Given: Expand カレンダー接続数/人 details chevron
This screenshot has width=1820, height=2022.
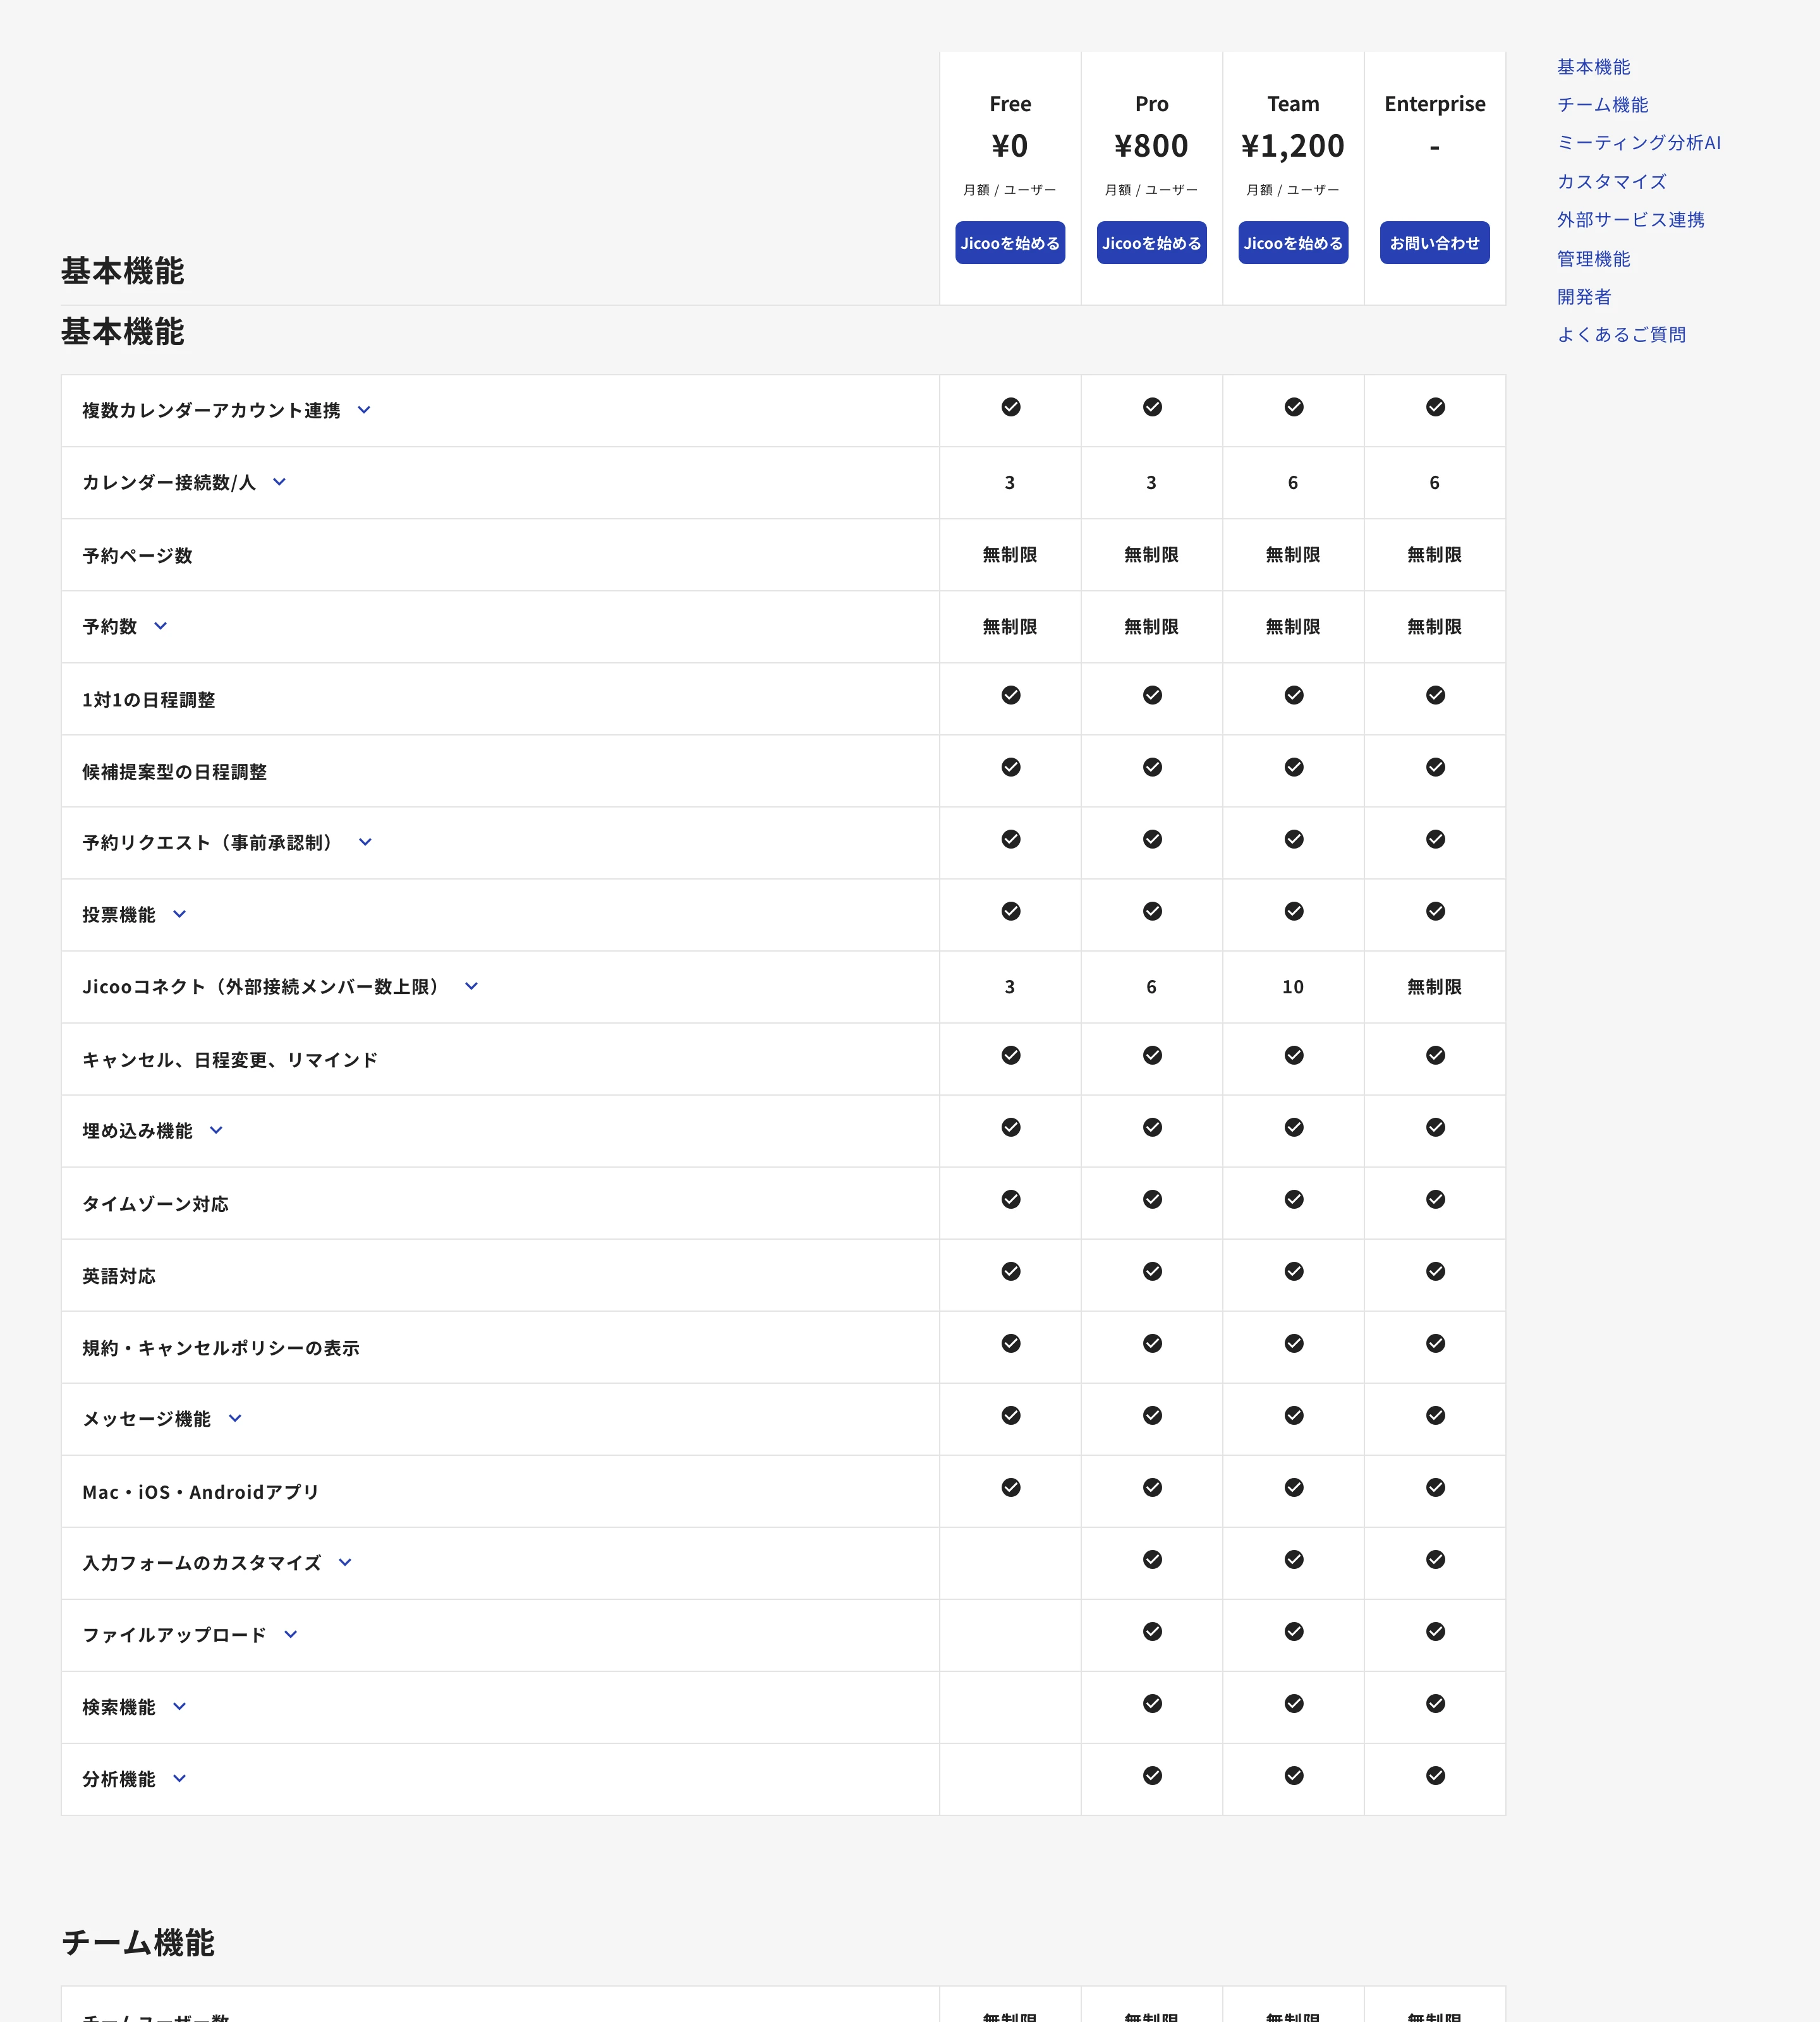Looking at the screenshot, I should (x=279, y=482).
